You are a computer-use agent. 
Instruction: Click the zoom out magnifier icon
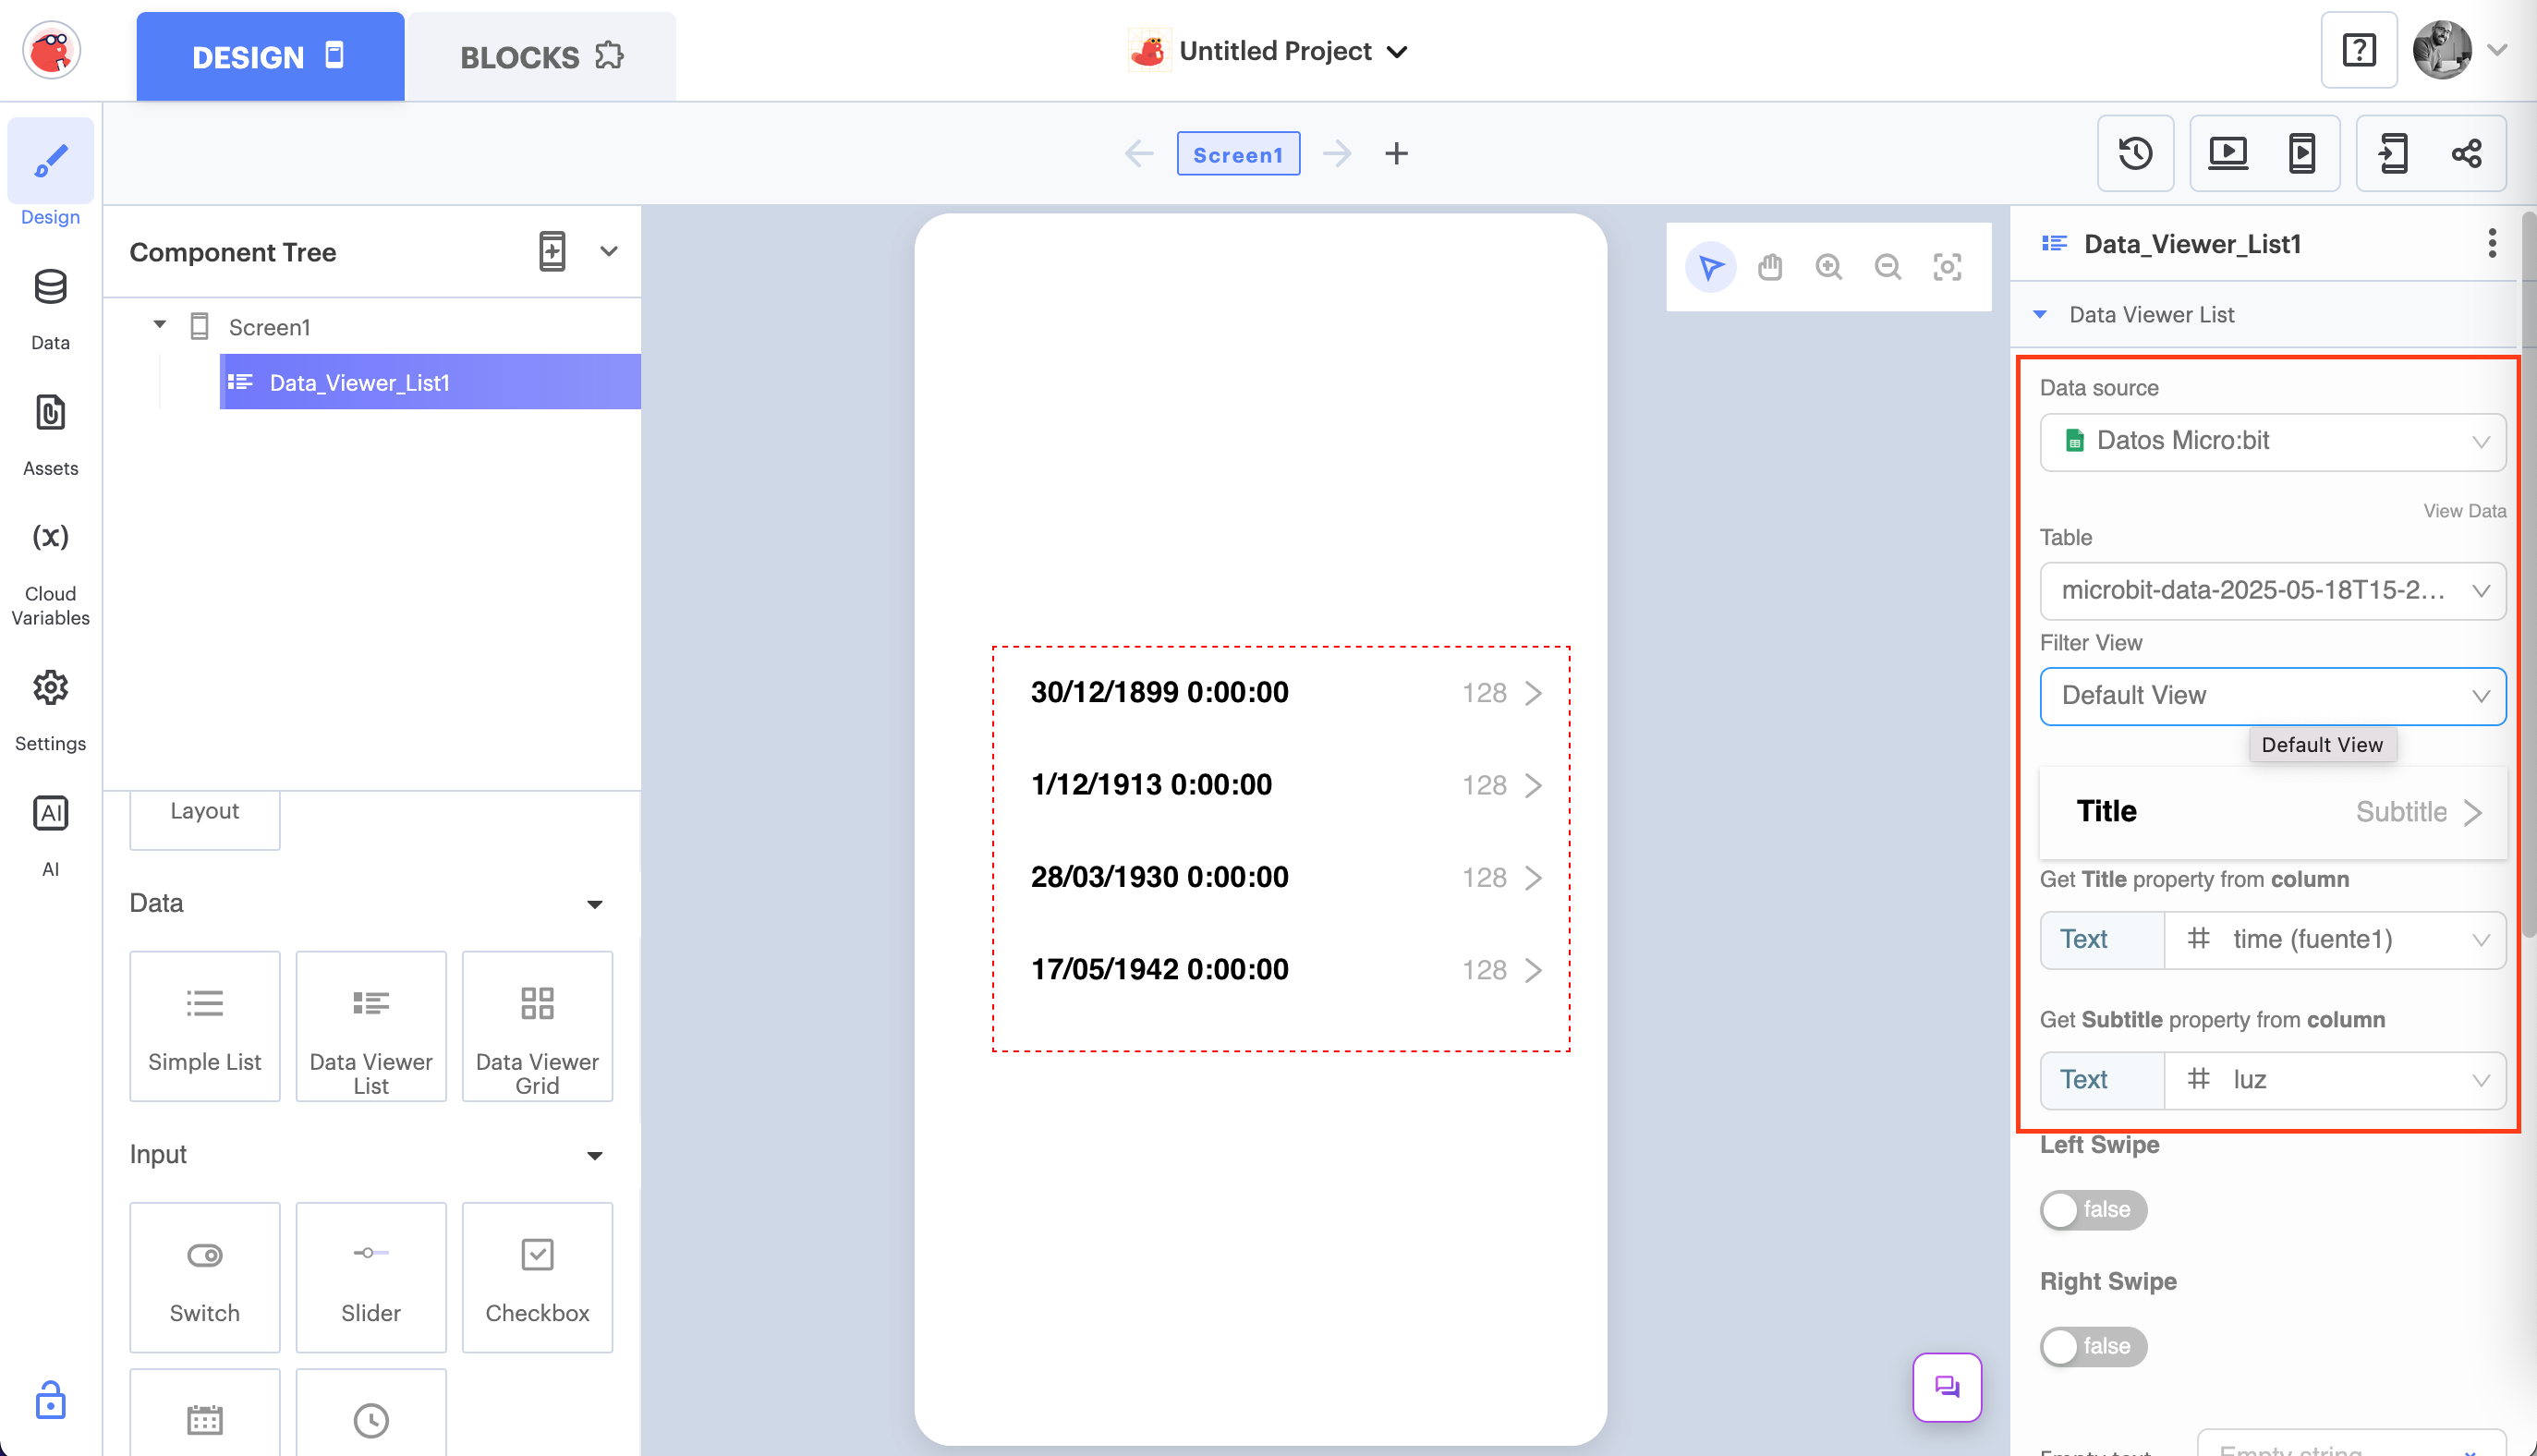1887,267
